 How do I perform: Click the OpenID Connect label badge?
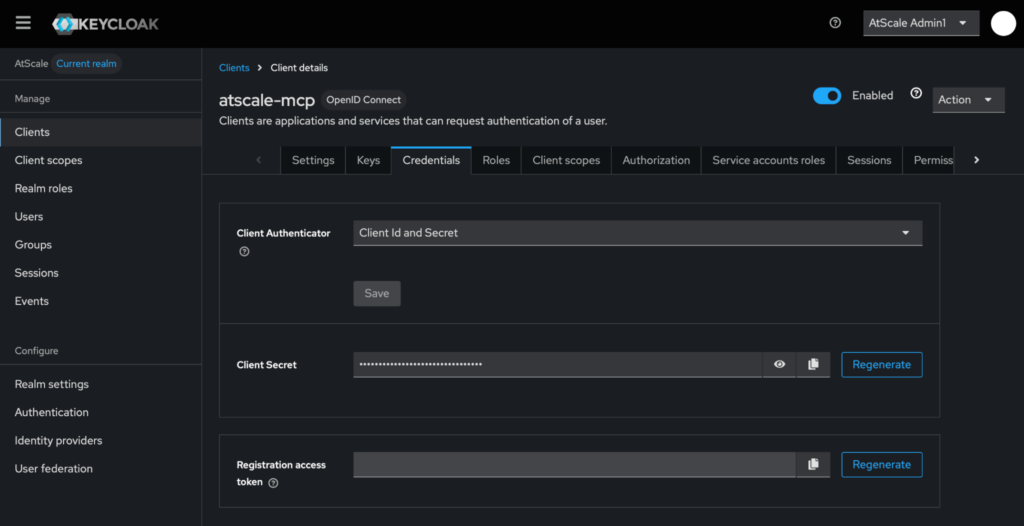pos(364,100)
